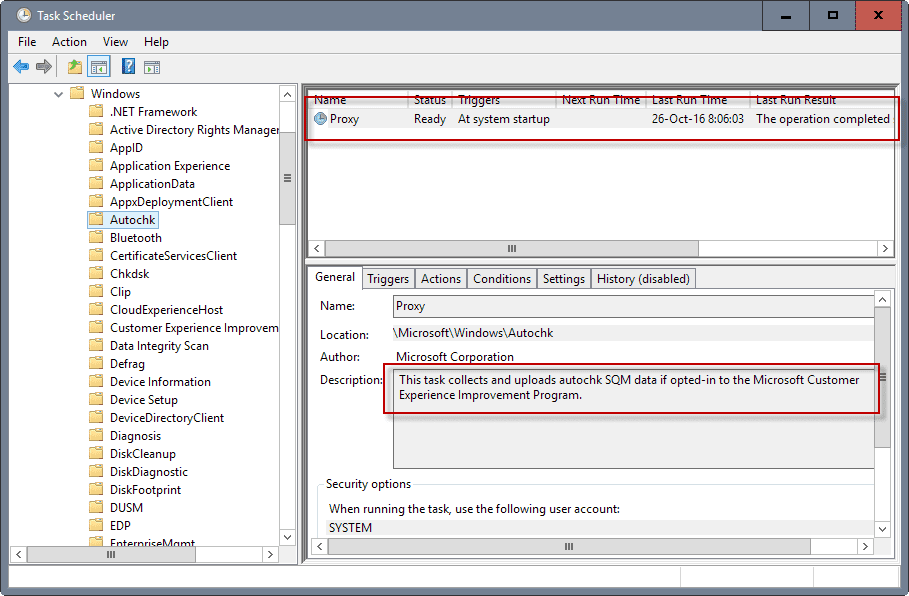The height and width of the screenshot is (596, 909).
Task: Switch to the Conditions tab
Action: tap(501, 279)
